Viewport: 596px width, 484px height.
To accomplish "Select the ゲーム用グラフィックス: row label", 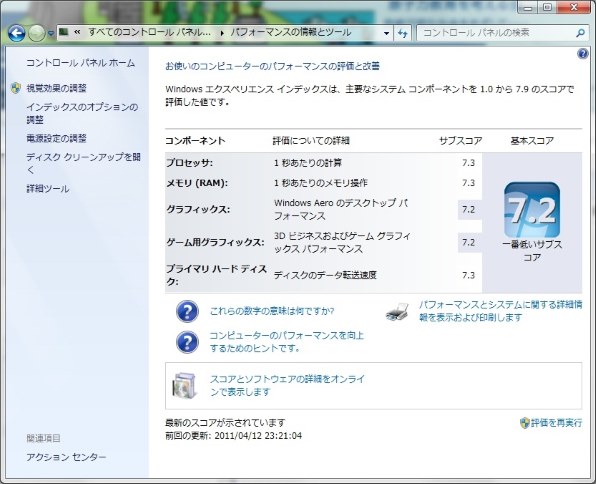I will click(216, 242).
